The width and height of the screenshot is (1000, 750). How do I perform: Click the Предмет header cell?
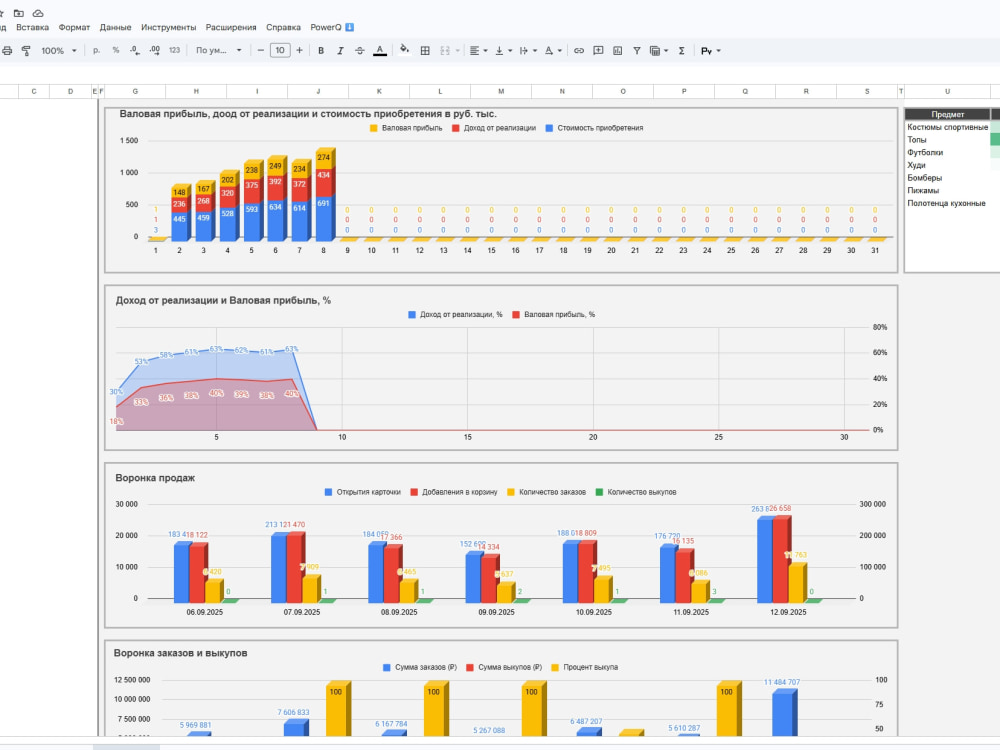[x=947, y=114]
